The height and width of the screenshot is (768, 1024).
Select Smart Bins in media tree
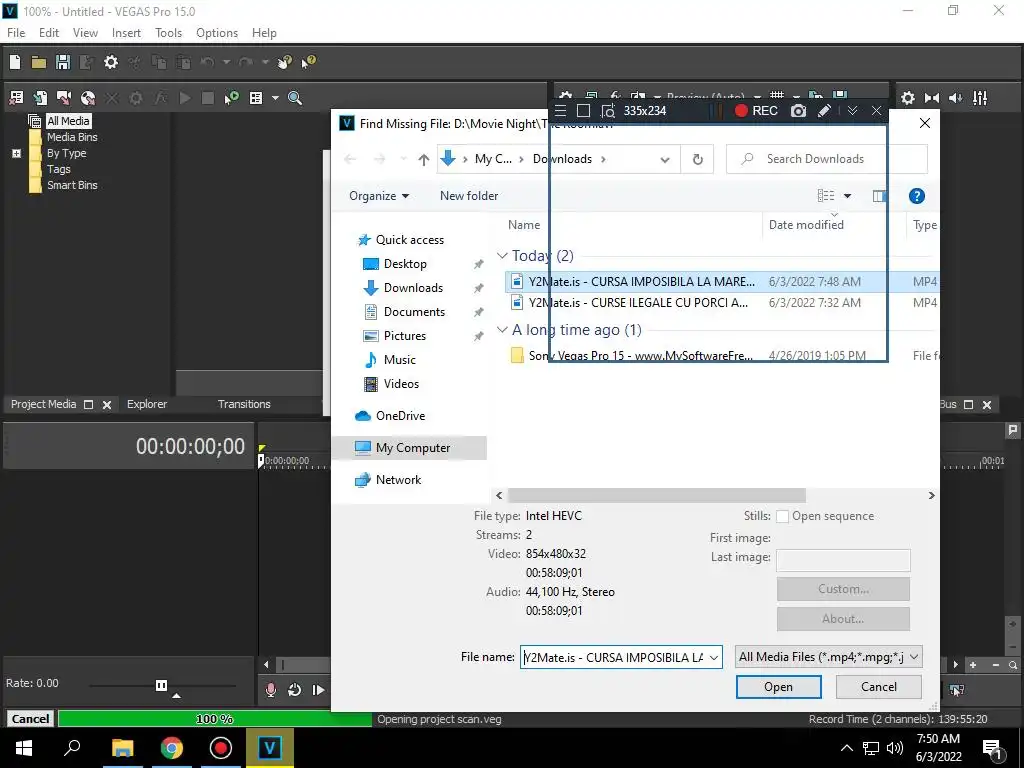[72, 185]
